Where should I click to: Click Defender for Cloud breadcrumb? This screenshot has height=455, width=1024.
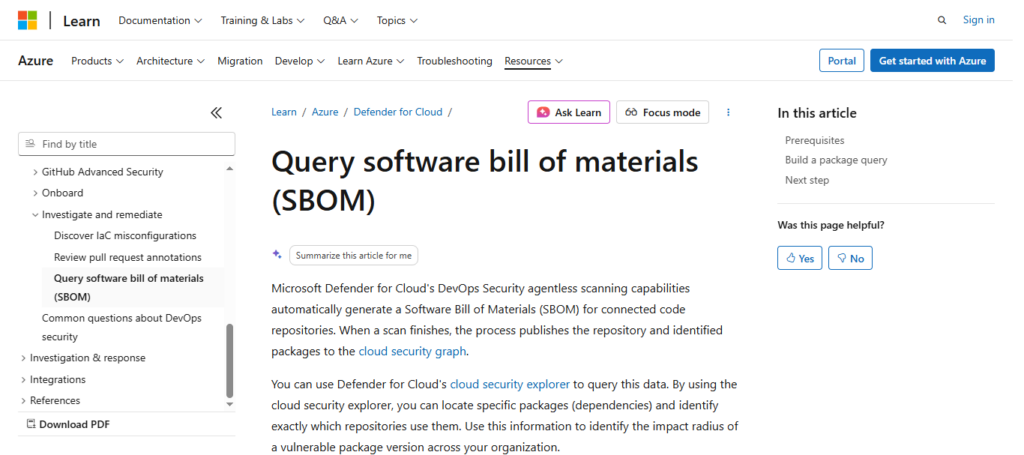click(x=398, y=112)
